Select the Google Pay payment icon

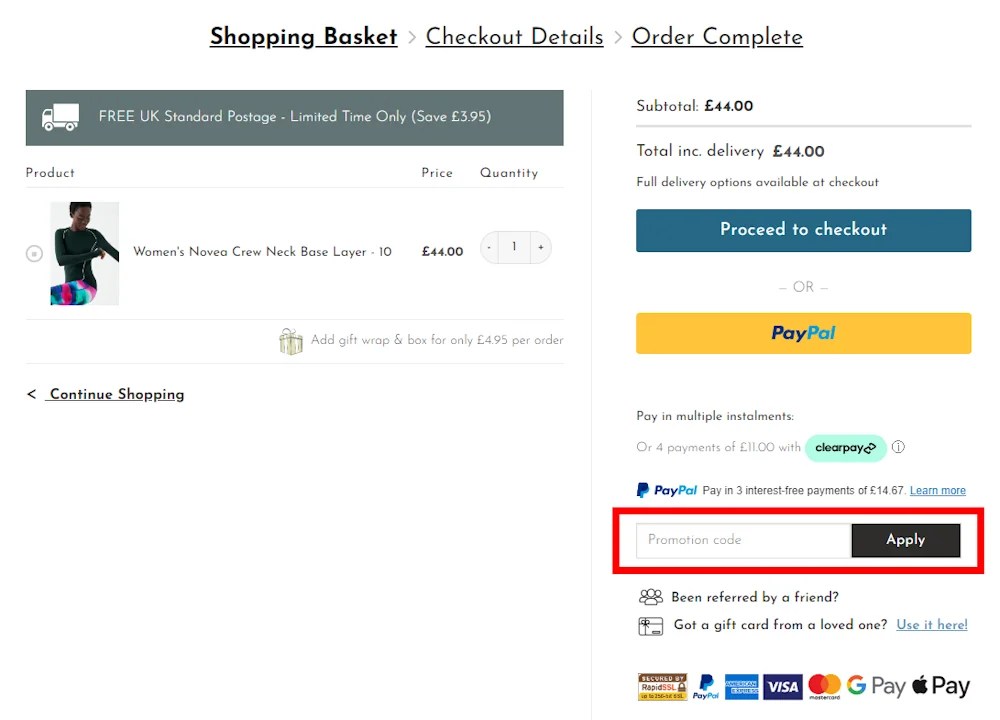pos(876,686)
